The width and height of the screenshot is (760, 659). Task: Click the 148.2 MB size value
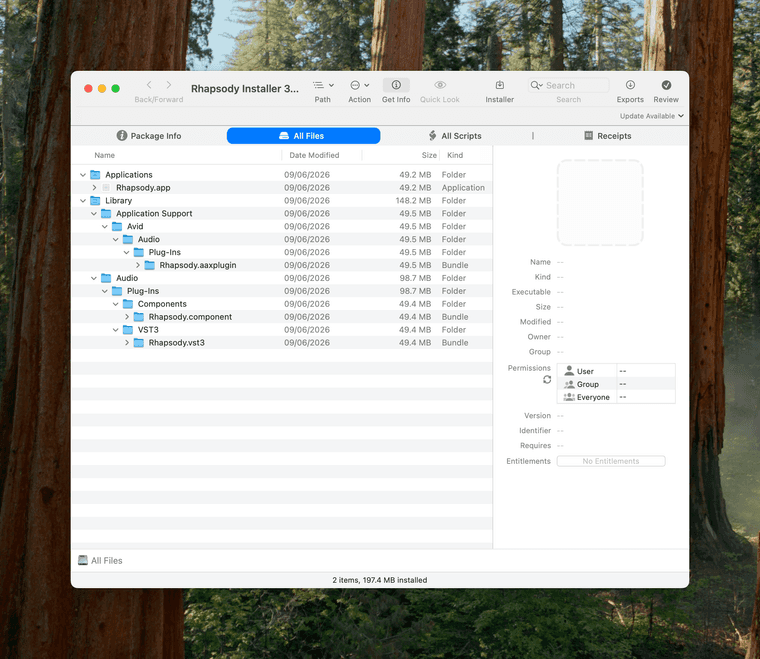click(x=413, y=201)
